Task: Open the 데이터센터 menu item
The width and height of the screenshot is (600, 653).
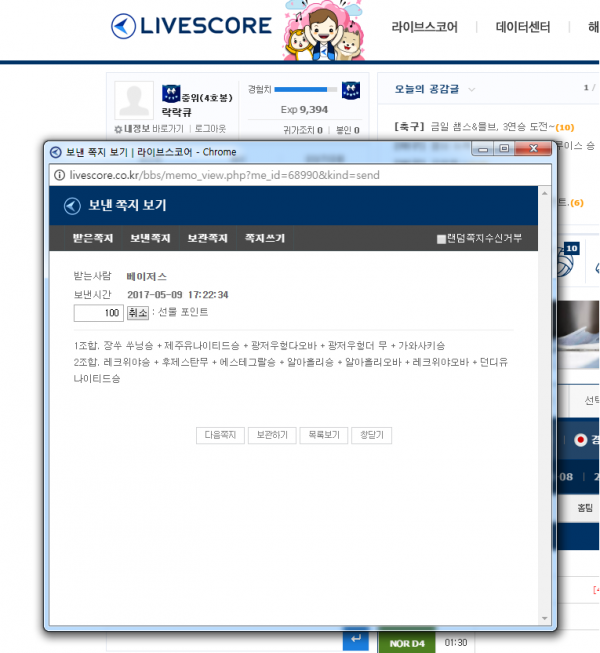Action: point(523,27)
